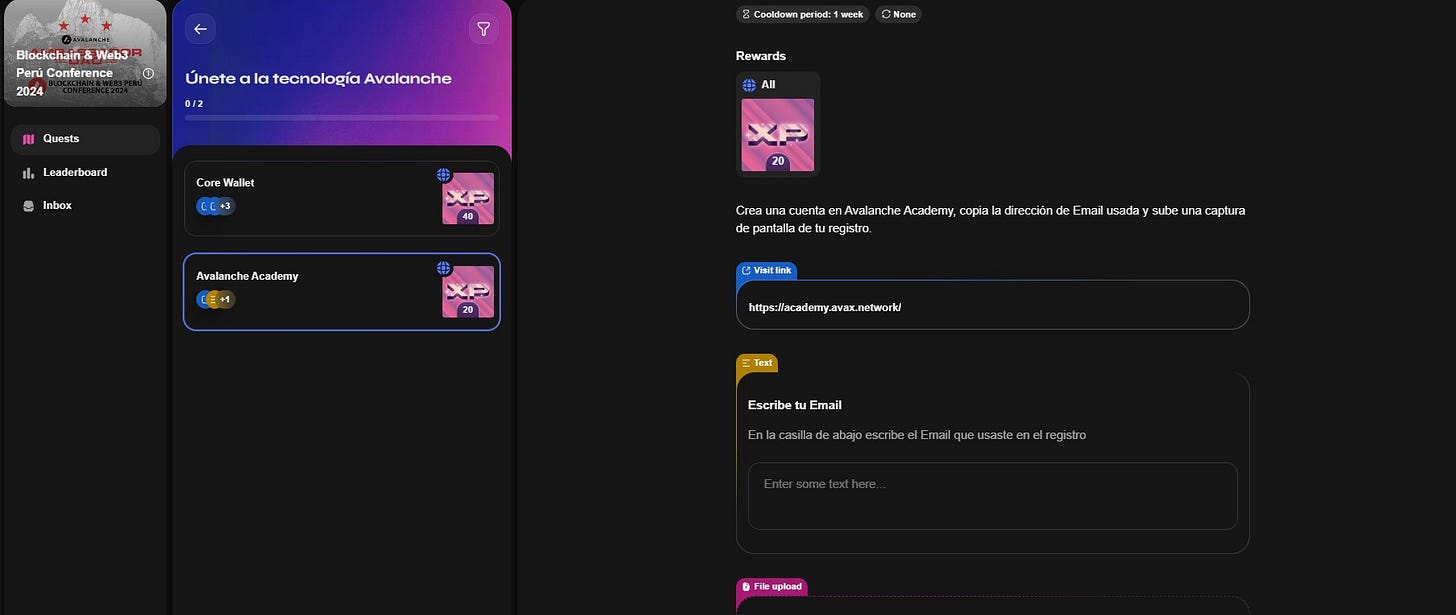Open the Quests menu item

(x=85, y=139)
